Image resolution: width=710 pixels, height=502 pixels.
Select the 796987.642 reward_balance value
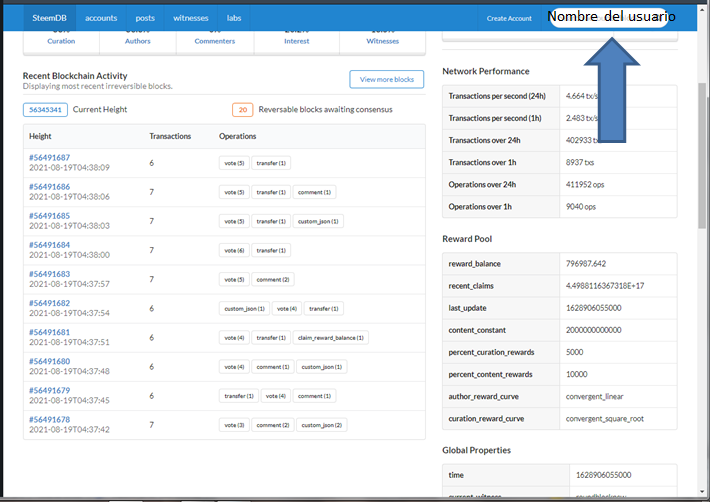click(x=586, y=263)
